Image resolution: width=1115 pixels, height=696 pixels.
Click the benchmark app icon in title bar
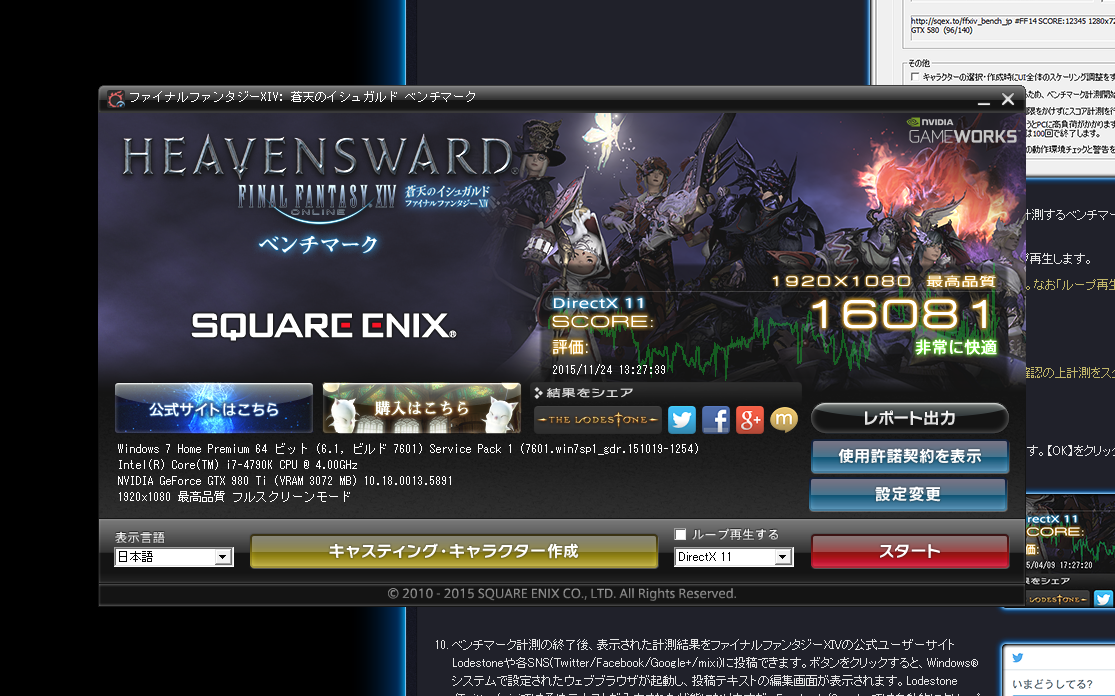[x=115, y=98]
